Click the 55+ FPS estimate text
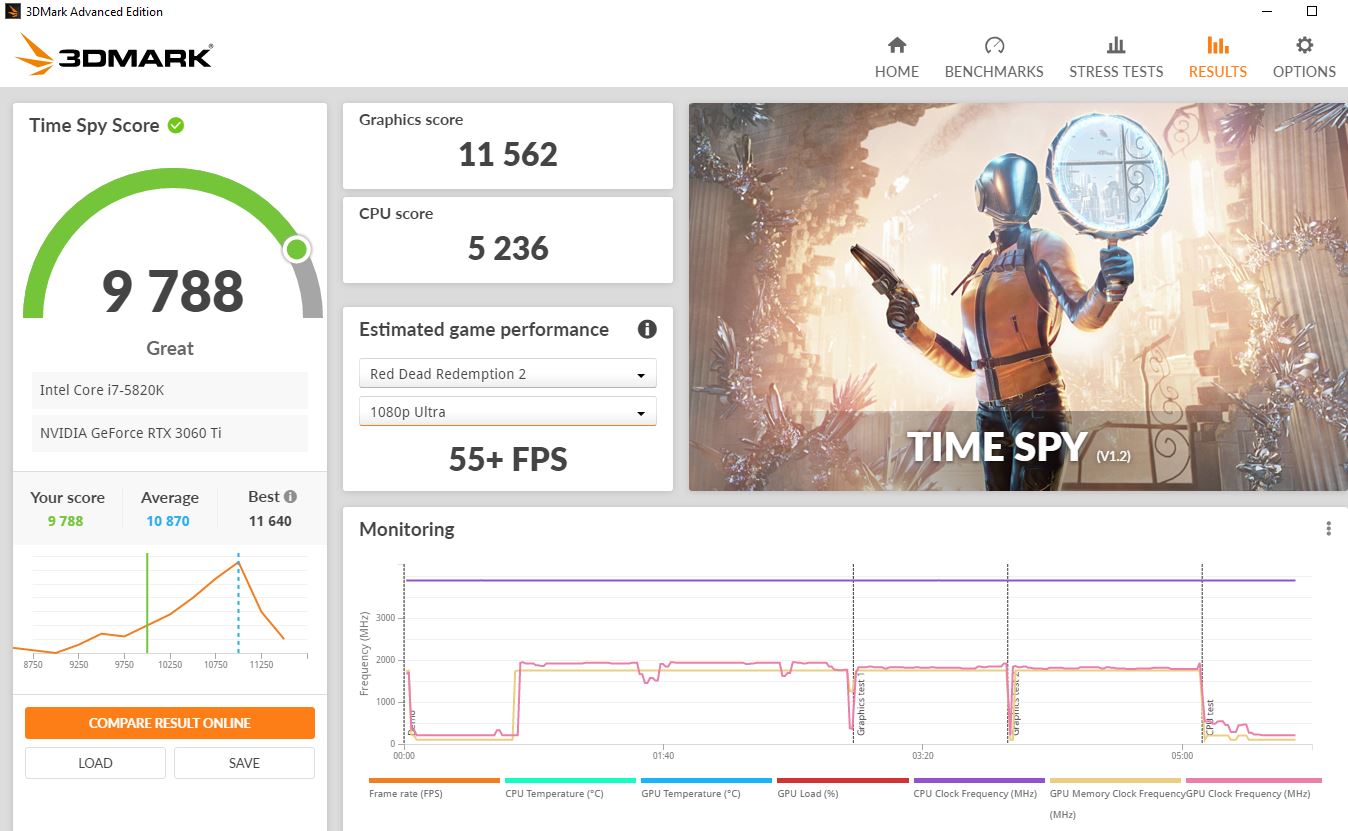 [x=508, y=459]
